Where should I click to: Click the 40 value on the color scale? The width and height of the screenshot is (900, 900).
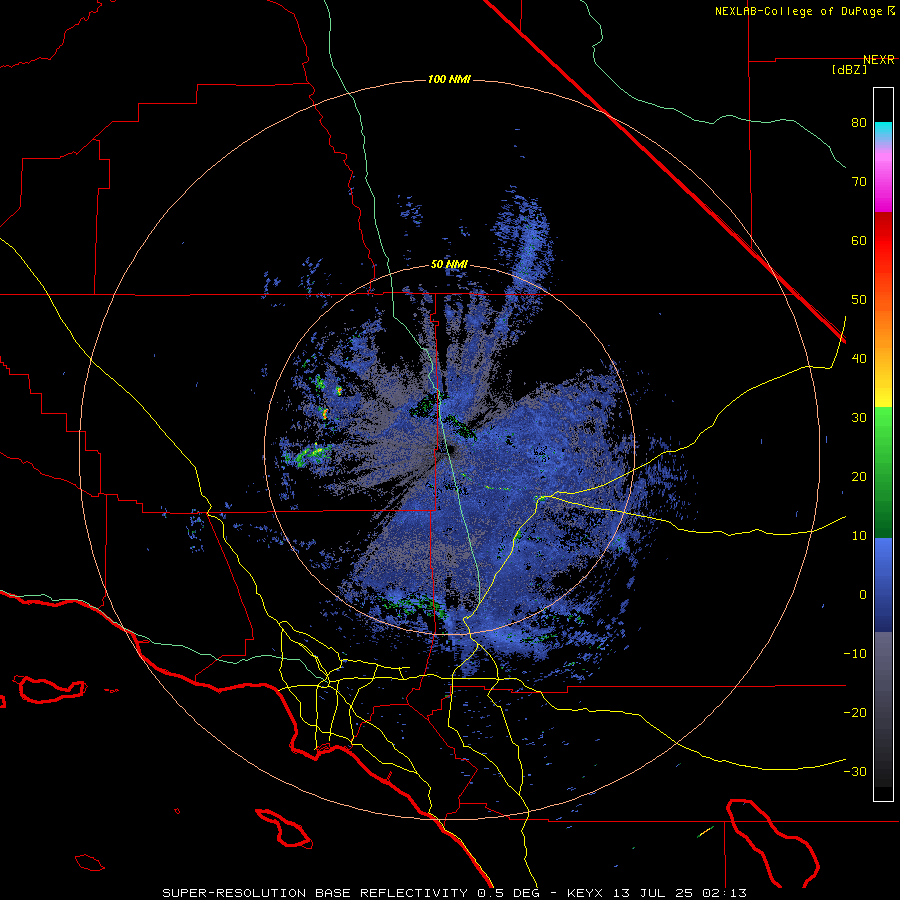coord(859,359)
